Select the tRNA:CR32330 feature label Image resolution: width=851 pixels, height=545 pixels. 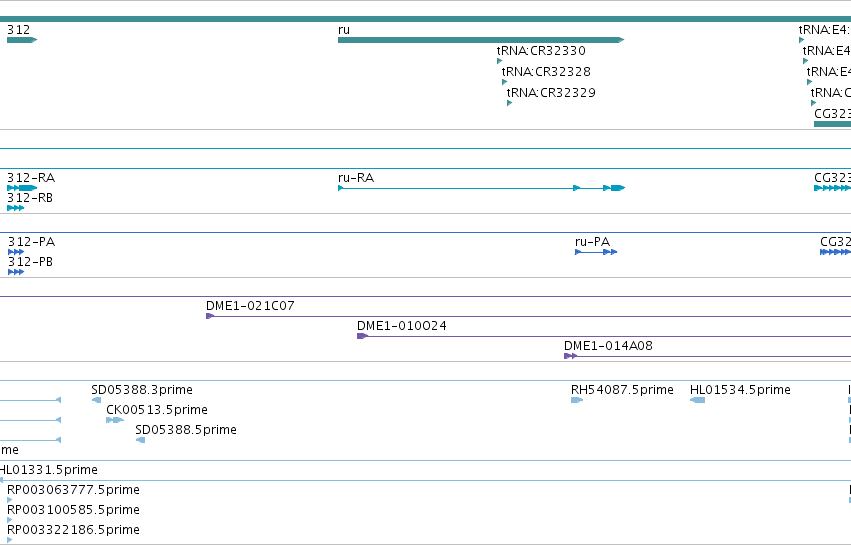(541, 50)
